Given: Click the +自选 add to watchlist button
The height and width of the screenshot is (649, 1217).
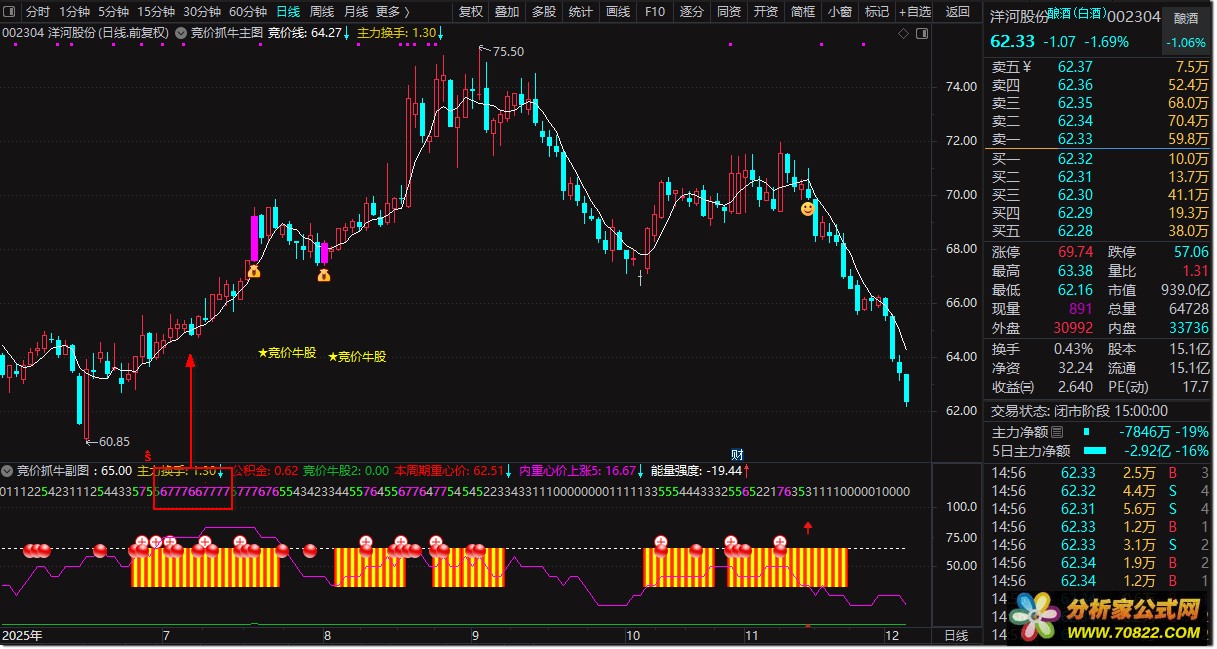Looking at the screenshot, I should (x=914, y=12).
